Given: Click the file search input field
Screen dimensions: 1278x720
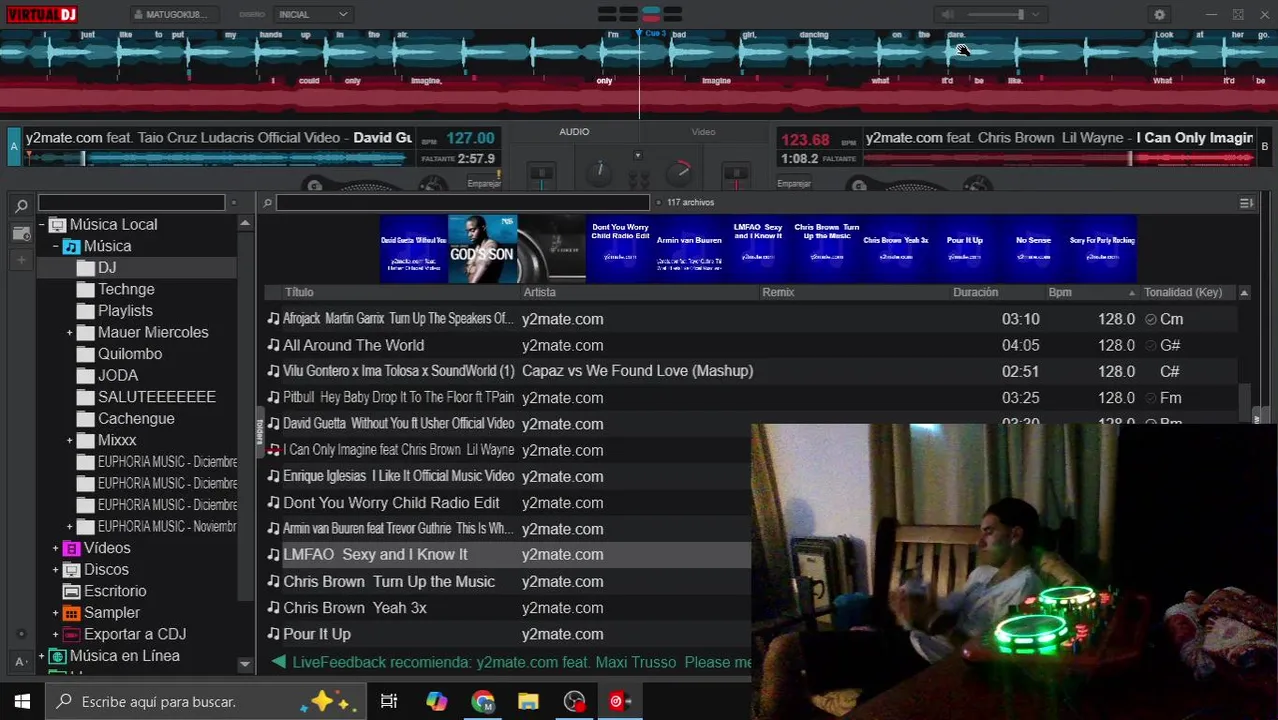Looking at the screenshot, I should click(463, 203).
